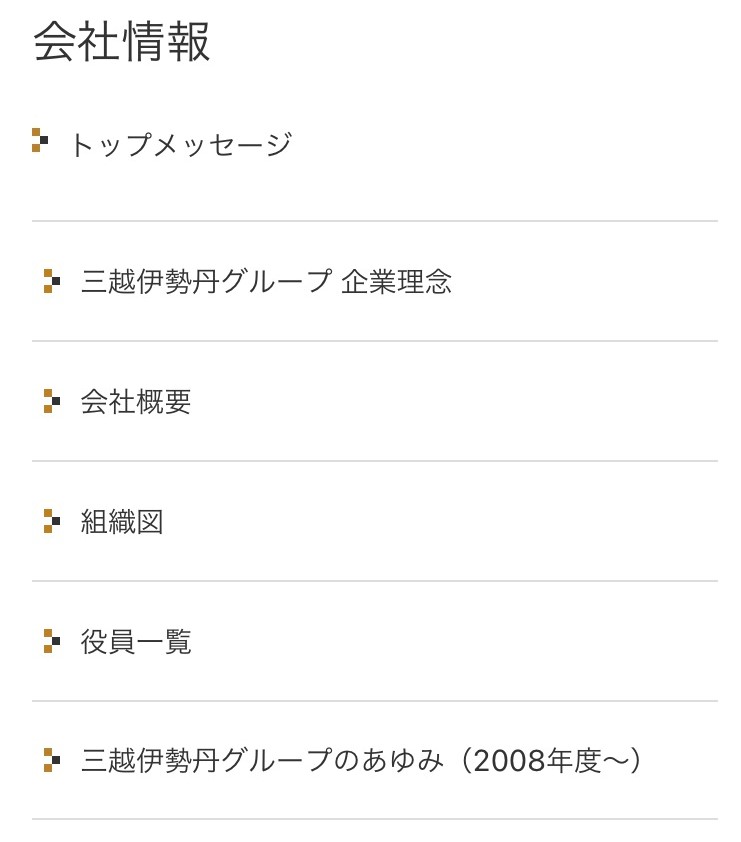Click the 会社情報 heading

pyautogui.click(x=122, y=41)
